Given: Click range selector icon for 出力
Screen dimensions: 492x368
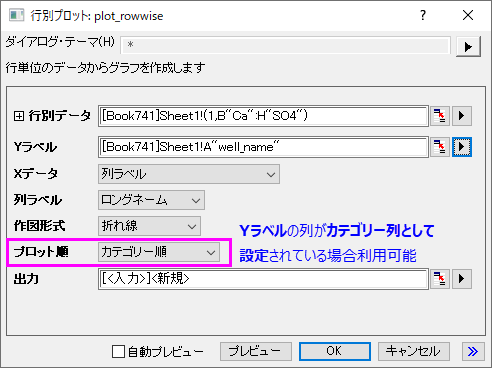Looking at the screenshot, I should click(440, 279).
